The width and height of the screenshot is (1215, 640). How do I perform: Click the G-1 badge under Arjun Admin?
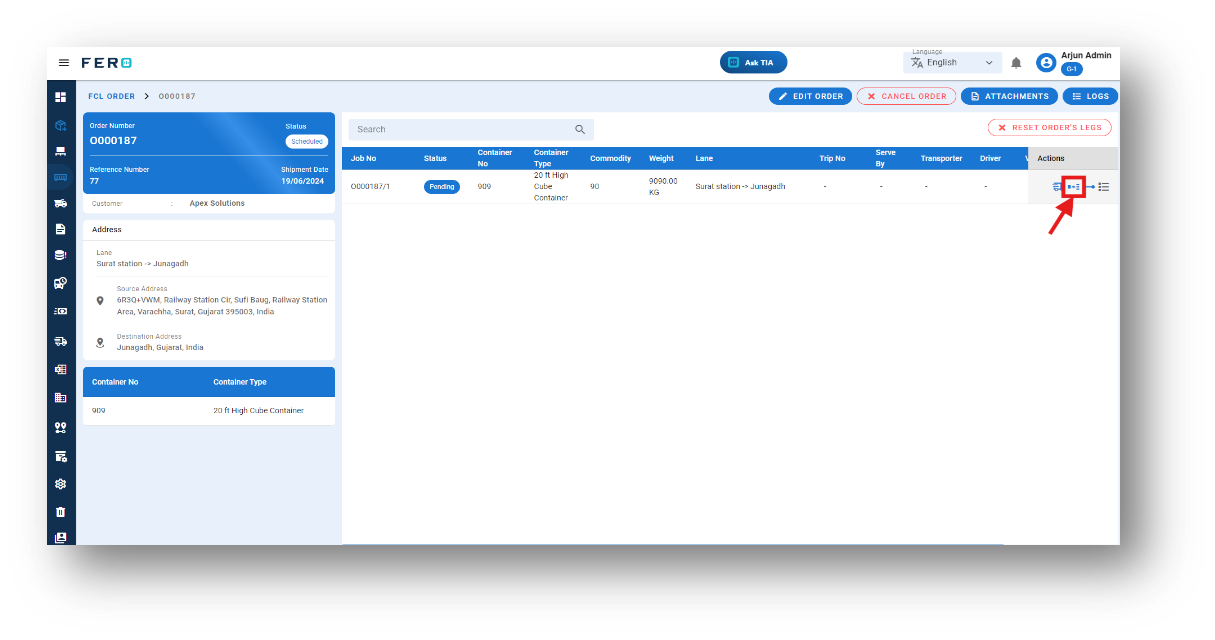pyautogui.click(x=1071, y=69)
